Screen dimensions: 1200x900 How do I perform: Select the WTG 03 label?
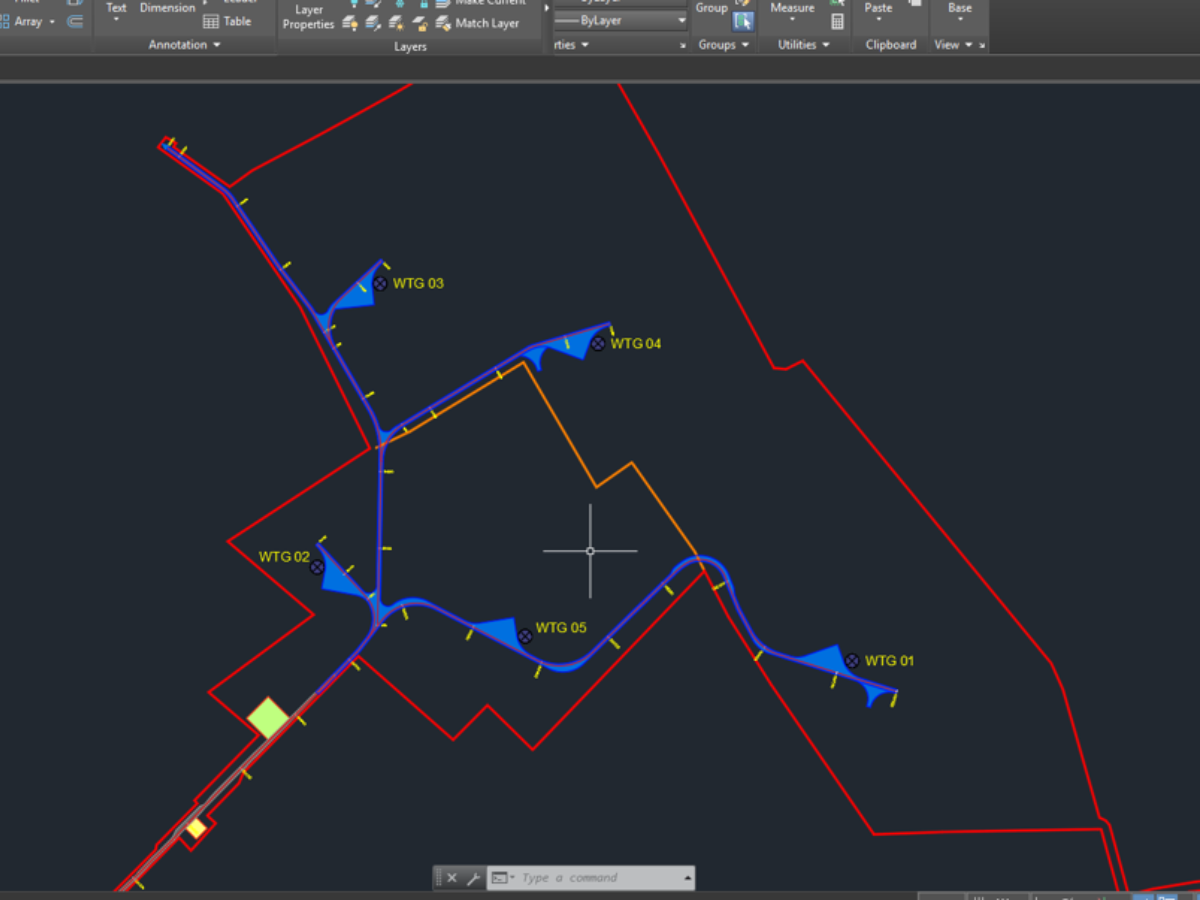418,283
